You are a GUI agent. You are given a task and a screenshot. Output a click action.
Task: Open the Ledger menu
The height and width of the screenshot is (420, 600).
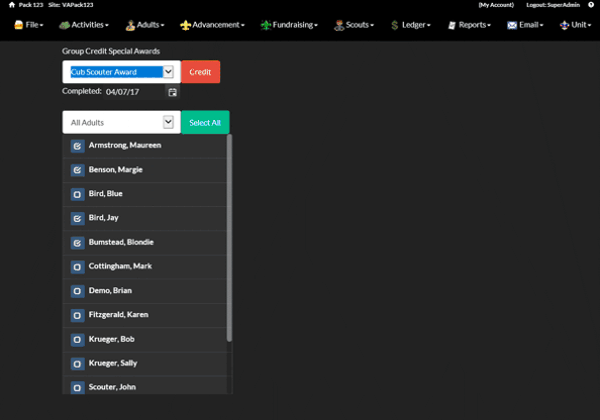tap(411, 25)
